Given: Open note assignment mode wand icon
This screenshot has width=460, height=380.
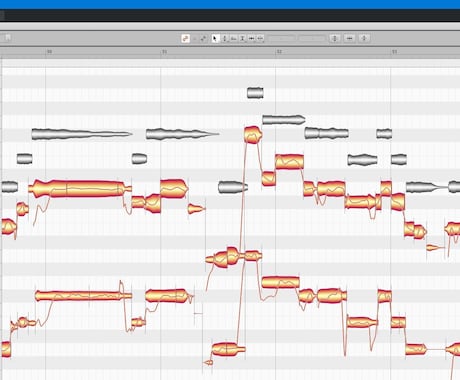Looking at the screenshot, I should click(203, 39).
